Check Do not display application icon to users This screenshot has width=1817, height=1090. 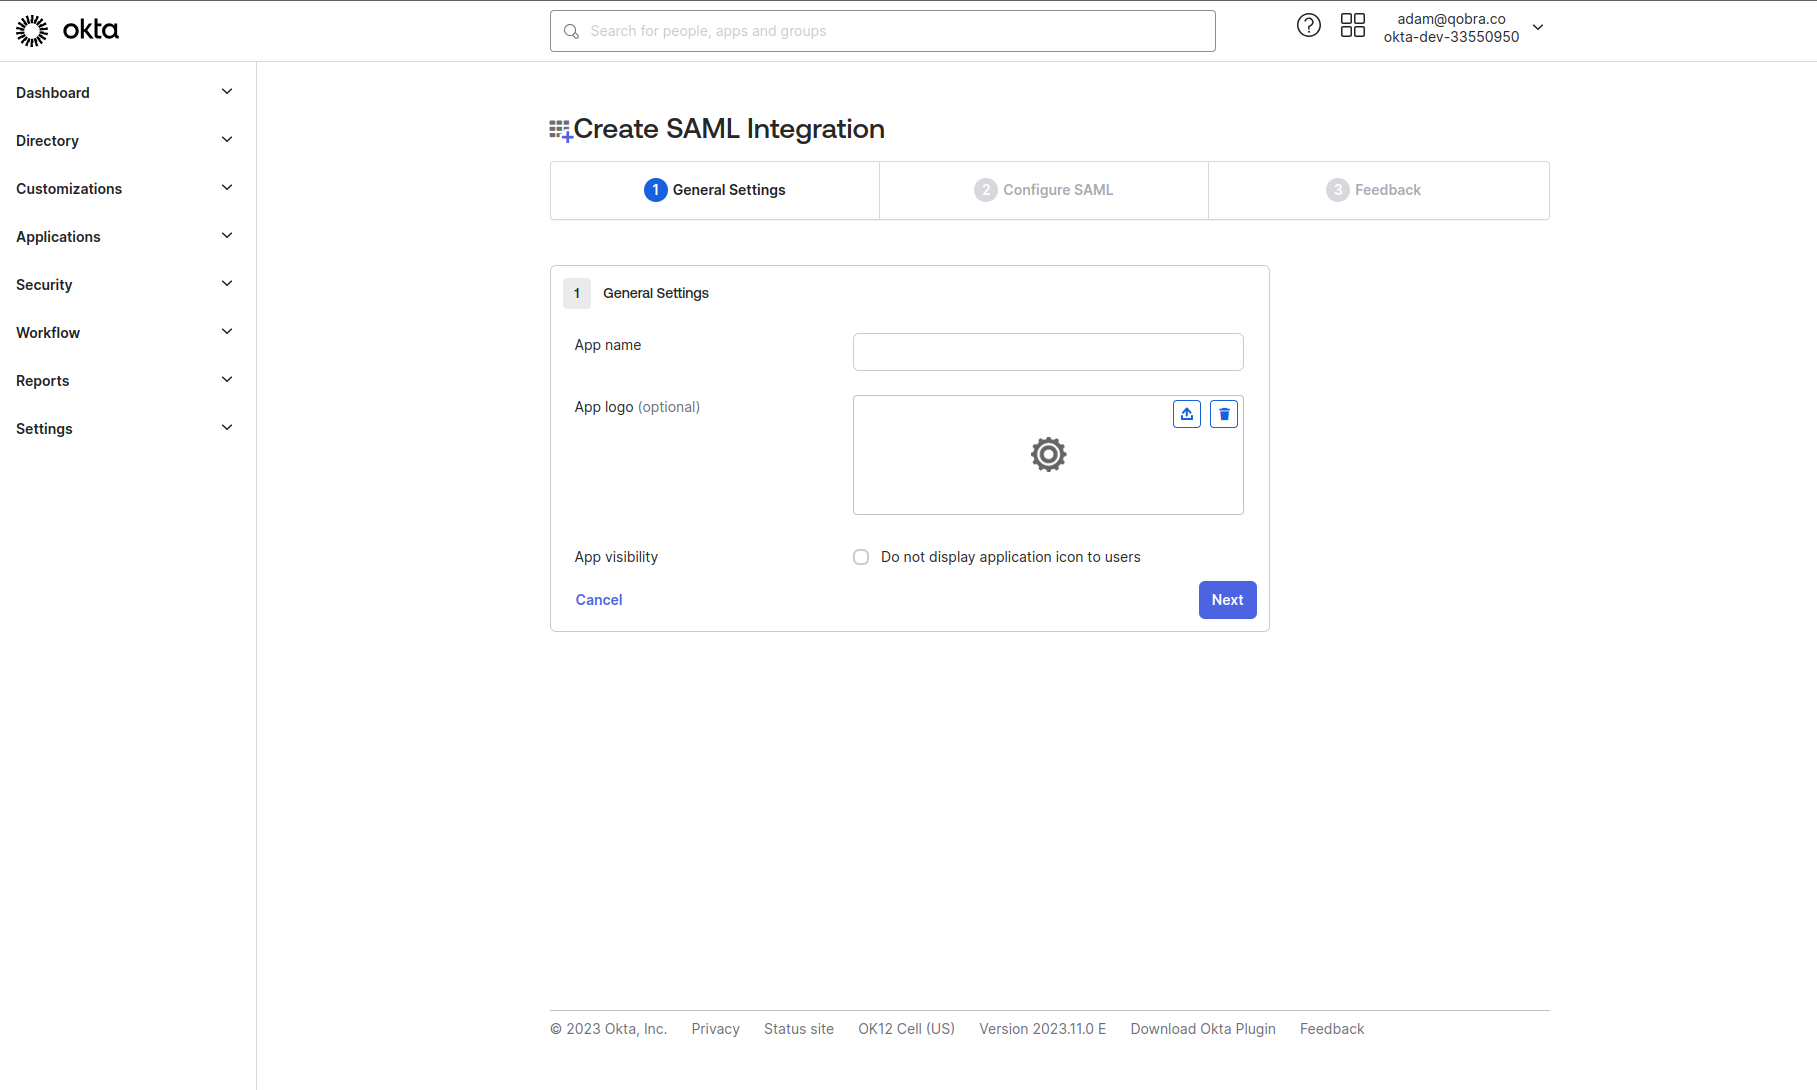tap(861, 557)
